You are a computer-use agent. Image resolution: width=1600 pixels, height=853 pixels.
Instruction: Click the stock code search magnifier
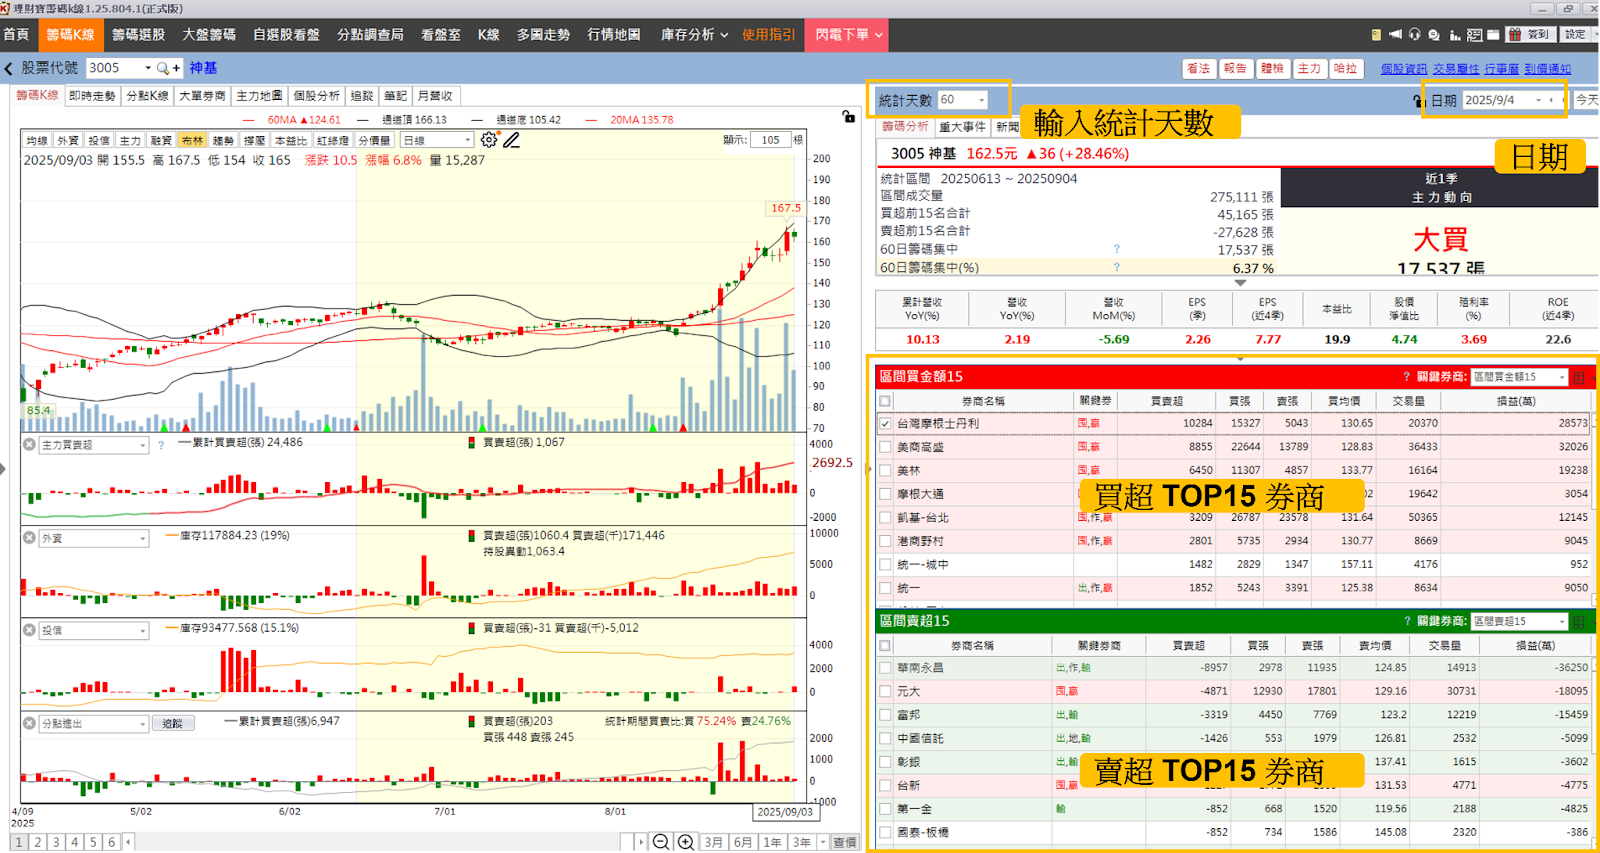coord(163,68)
